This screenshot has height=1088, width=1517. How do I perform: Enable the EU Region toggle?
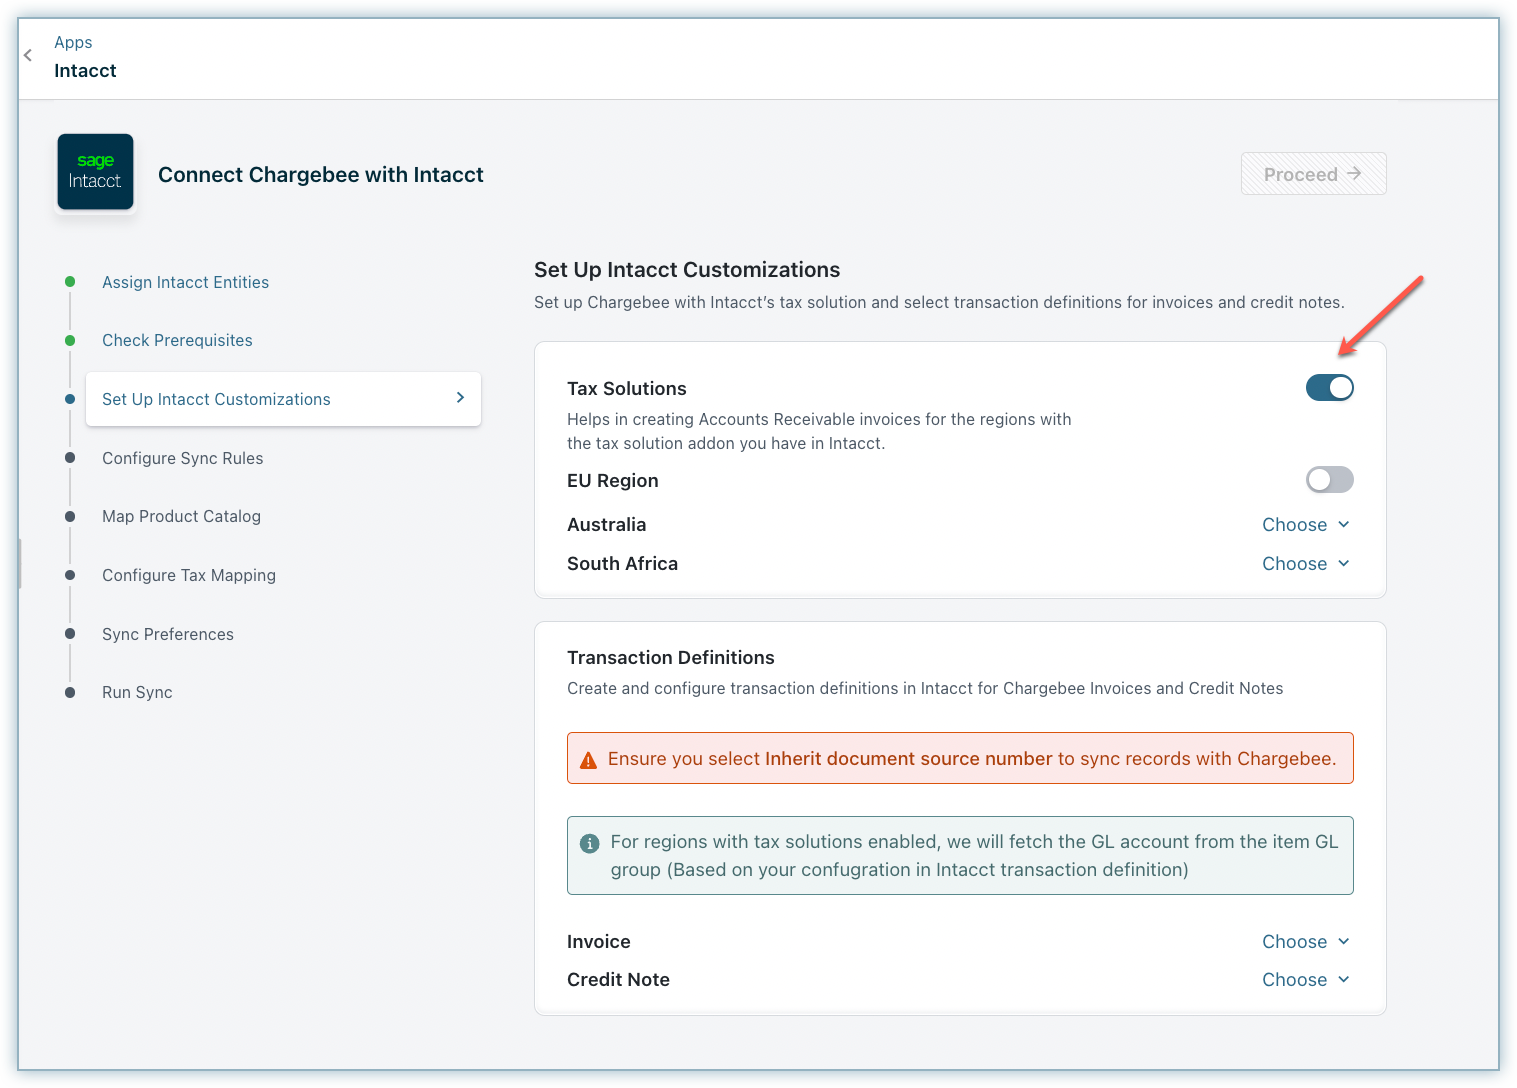[1329, 480]
